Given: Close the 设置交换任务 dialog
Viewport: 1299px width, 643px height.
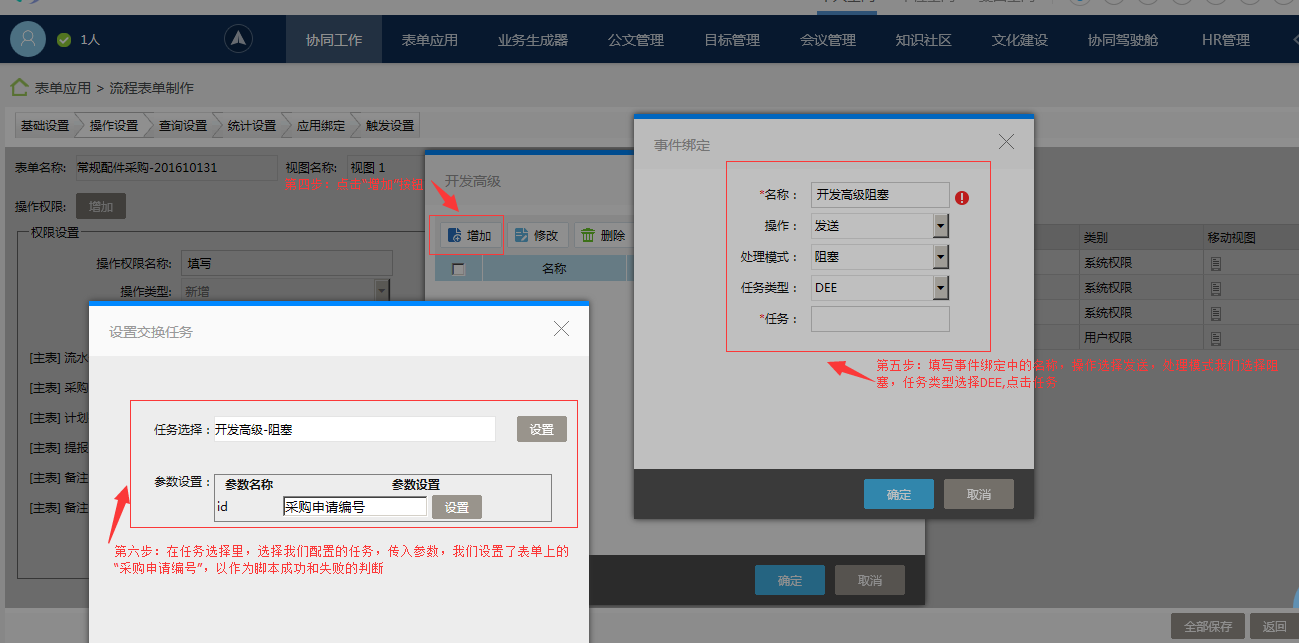Looking at the screenshot, I should [561, 328].
